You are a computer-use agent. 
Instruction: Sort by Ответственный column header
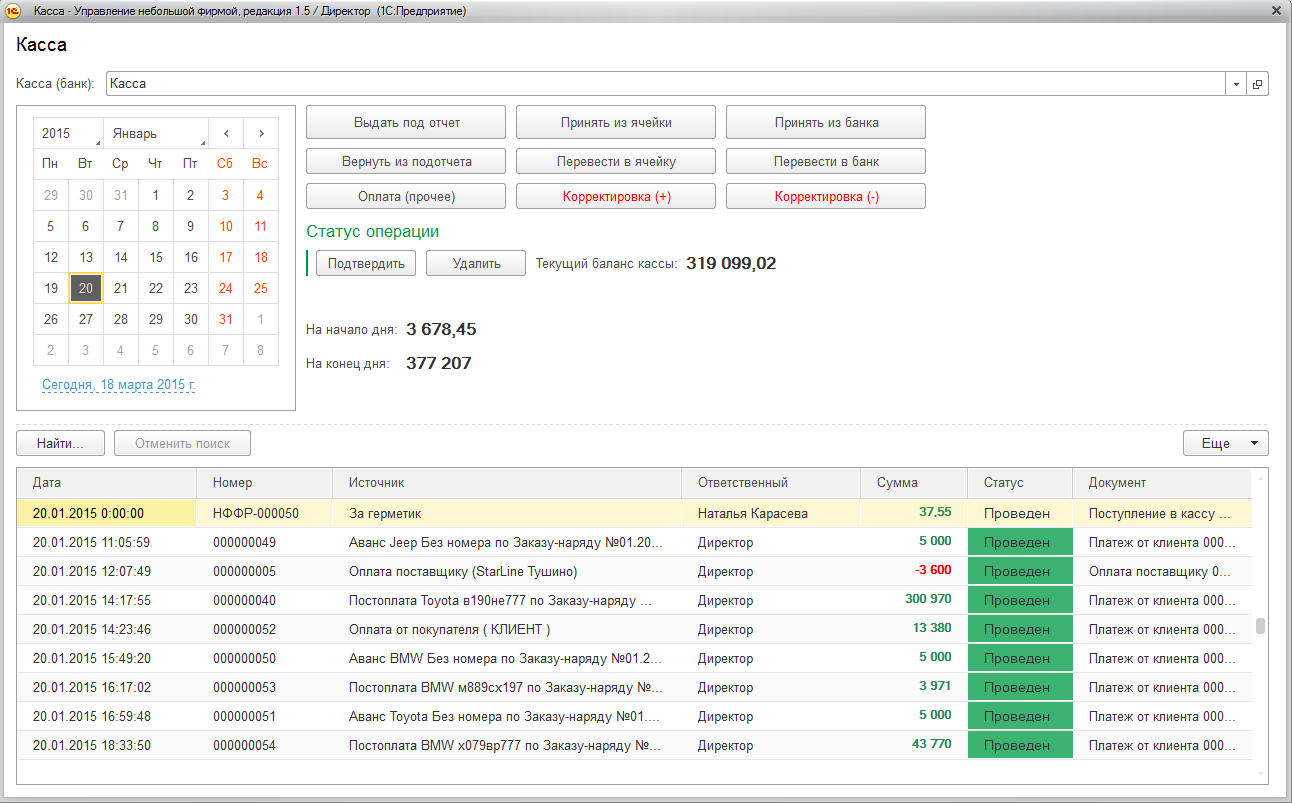point(771,483)
